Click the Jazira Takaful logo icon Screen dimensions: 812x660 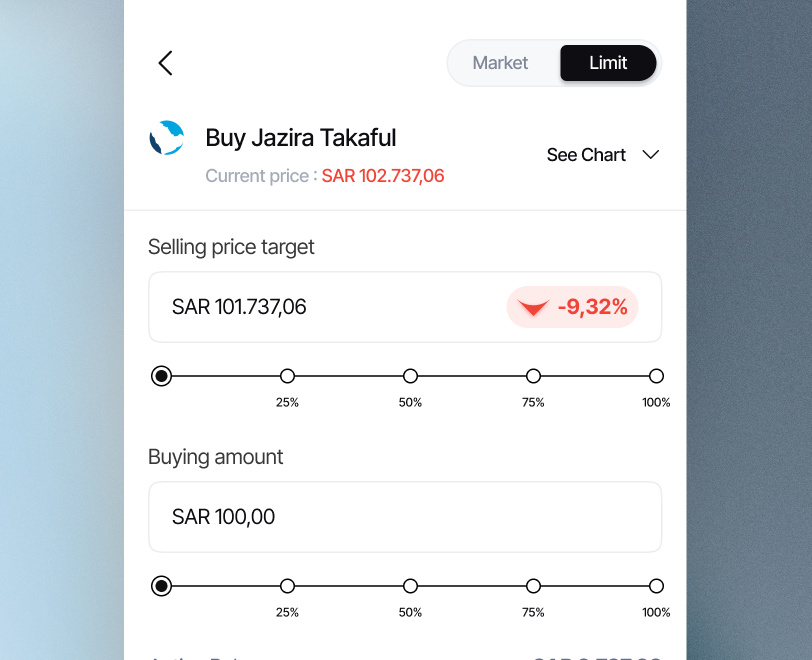pyautogui.click(x=167, y=138)
